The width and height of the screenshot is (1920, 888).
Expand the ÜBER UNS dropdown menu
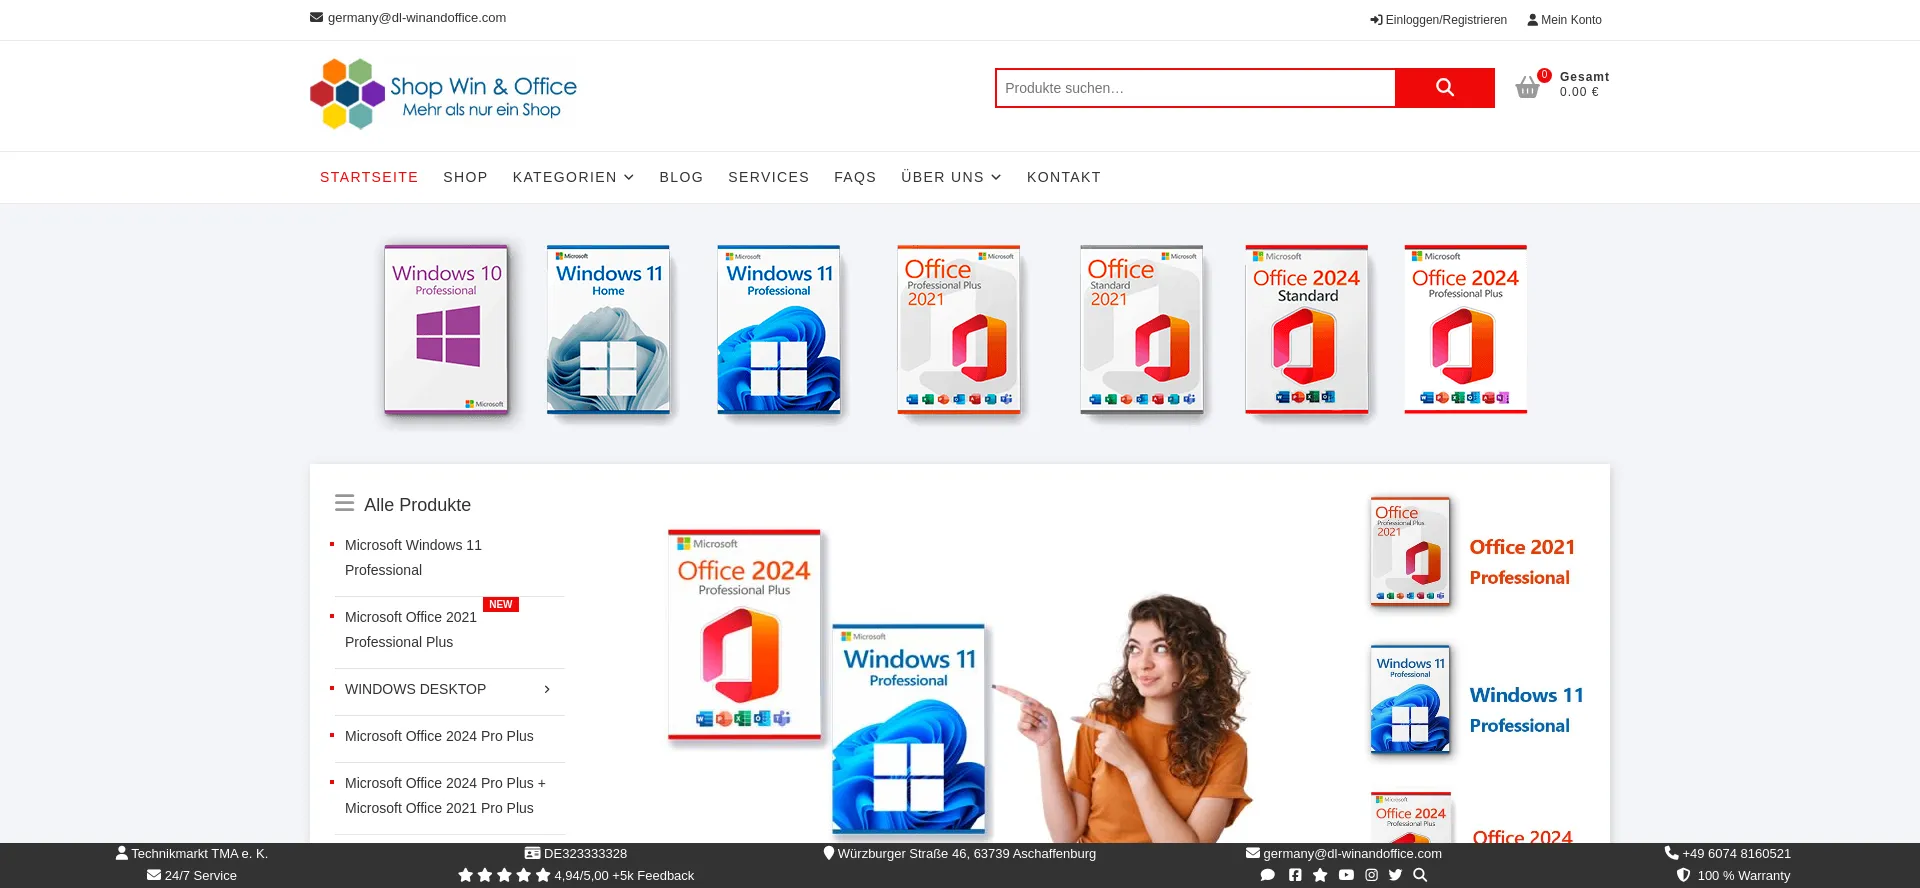coord(951,177)
